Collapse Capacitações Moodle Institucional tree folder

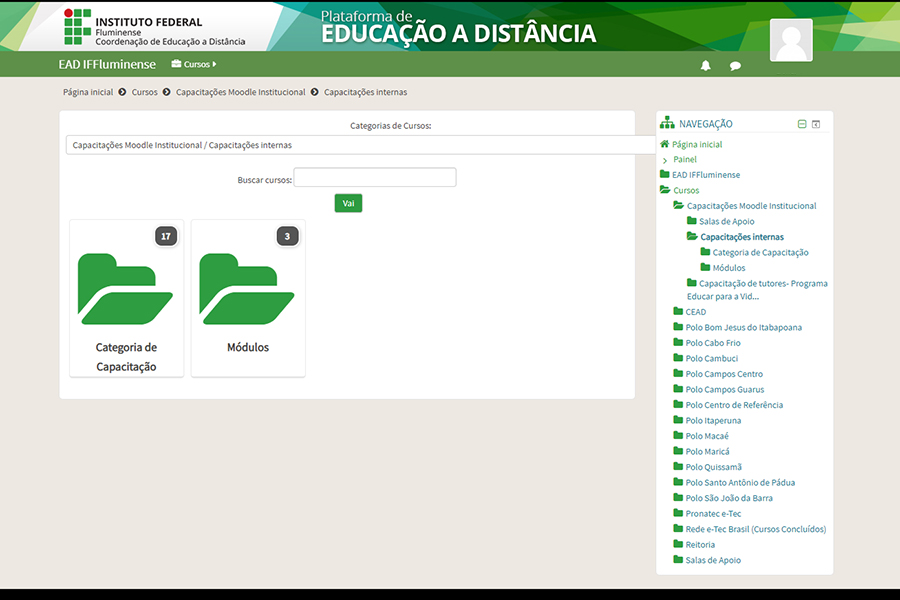678,205
